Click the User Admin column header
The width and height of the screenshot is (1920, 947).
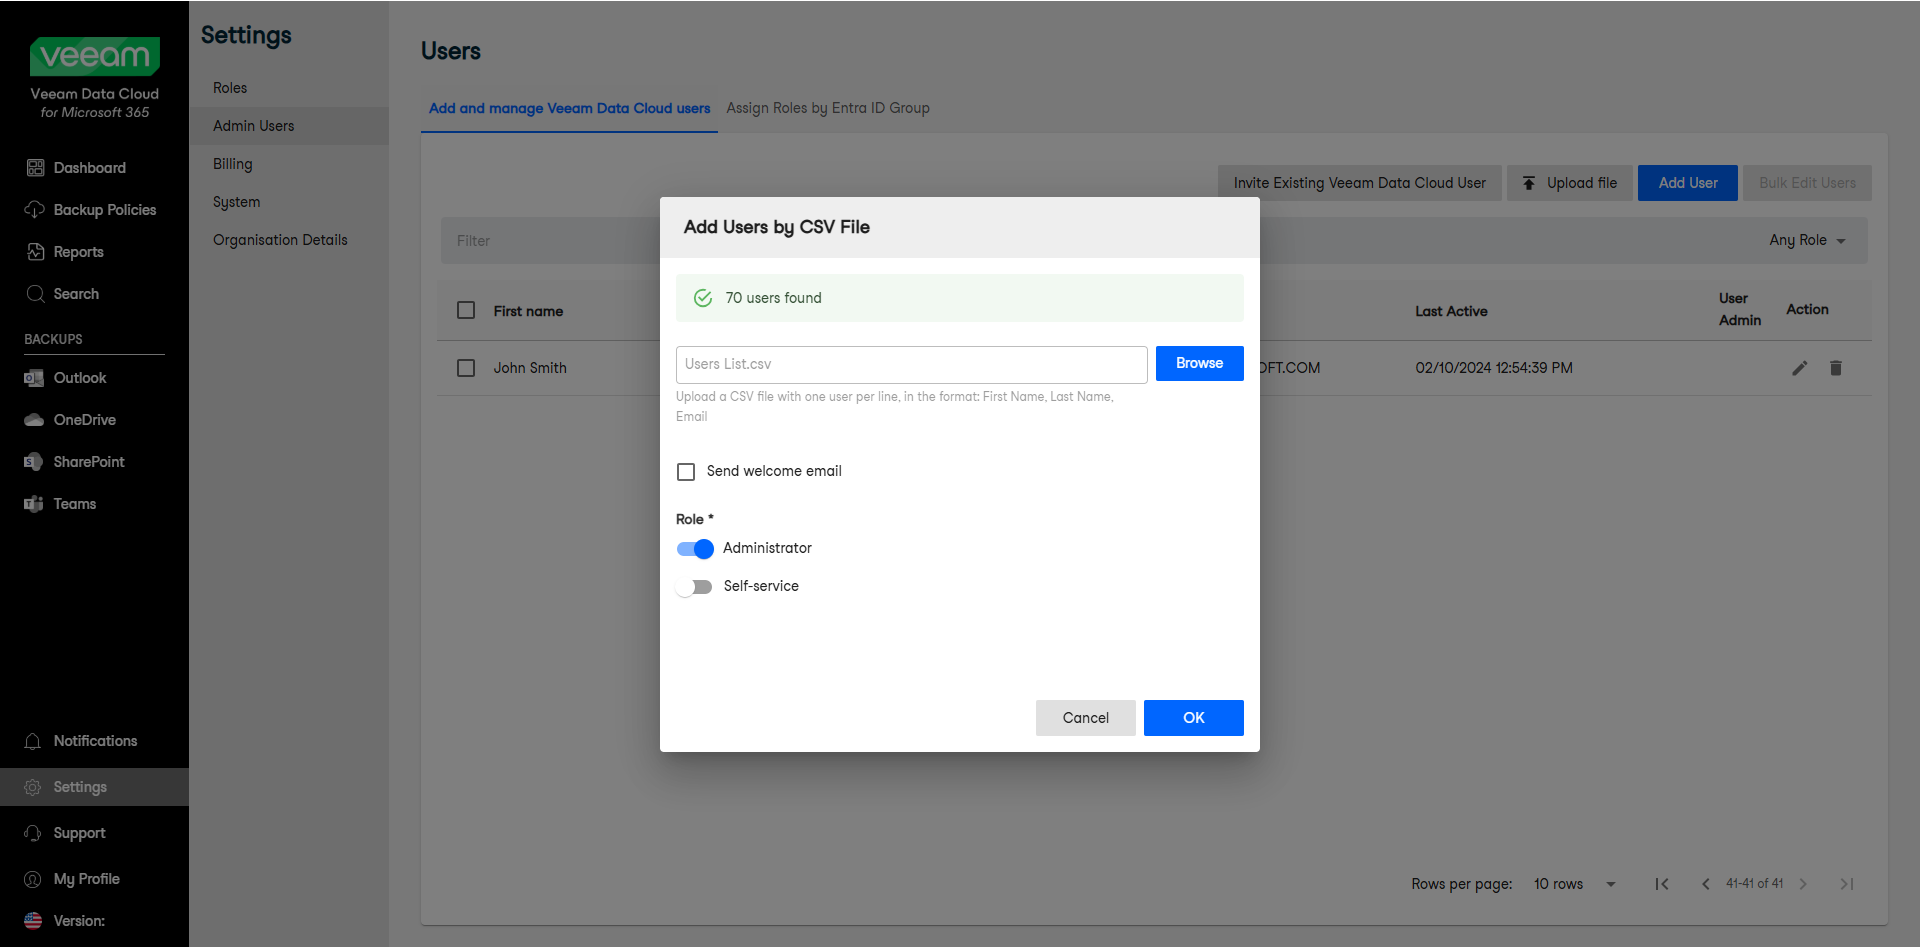pos(1740,309)
